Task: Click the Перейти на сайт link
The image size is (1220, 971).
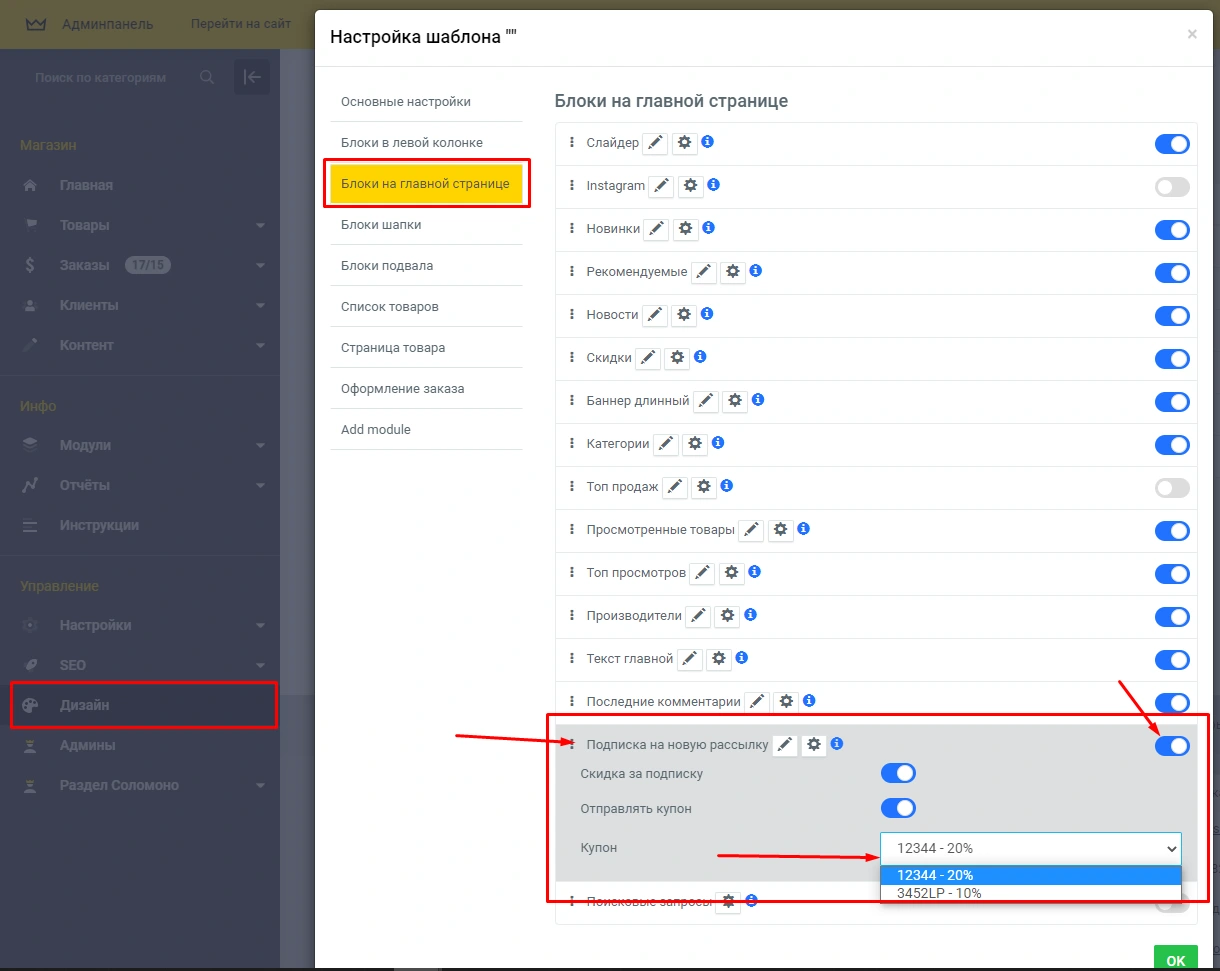Action: tap(241, 23)
